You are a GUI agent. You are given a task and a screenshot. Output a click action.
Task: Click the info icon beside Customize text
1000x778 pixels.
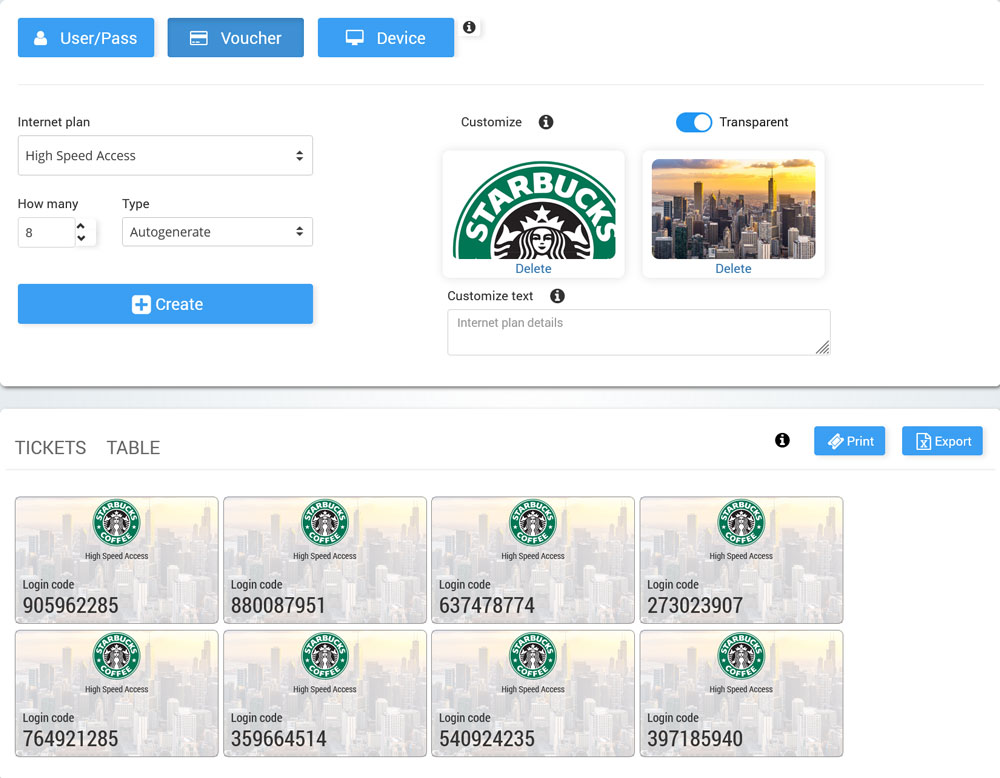click(x=558, y=296)
